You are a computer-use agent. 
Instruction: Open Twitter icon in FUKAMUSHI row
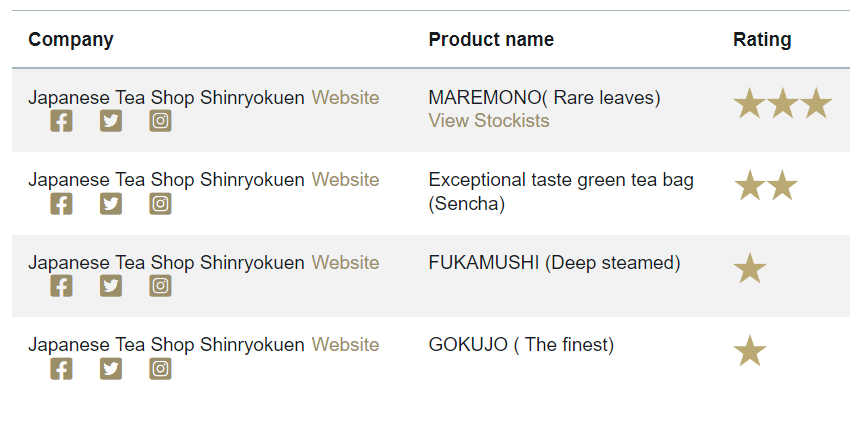[x=111, y=286]
